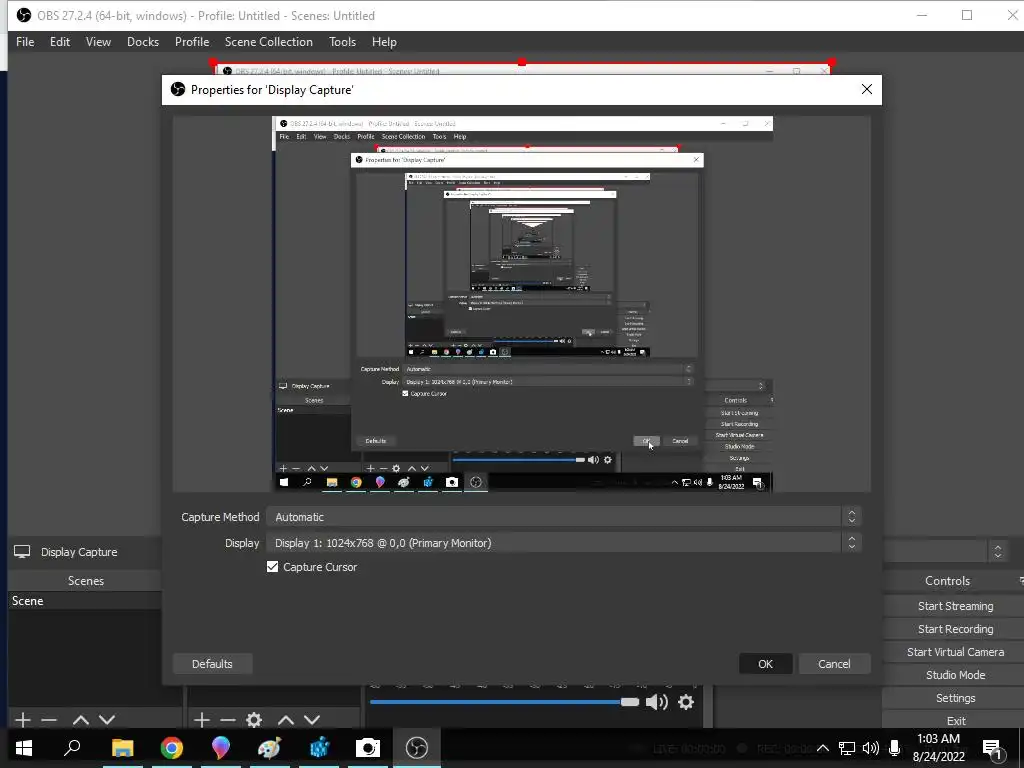Image resolution: width=1024 pixels, height=768 pixels.
Task: Open File Explorer from the taskbar
Action: pyautogui.click(x=122, y=747)
